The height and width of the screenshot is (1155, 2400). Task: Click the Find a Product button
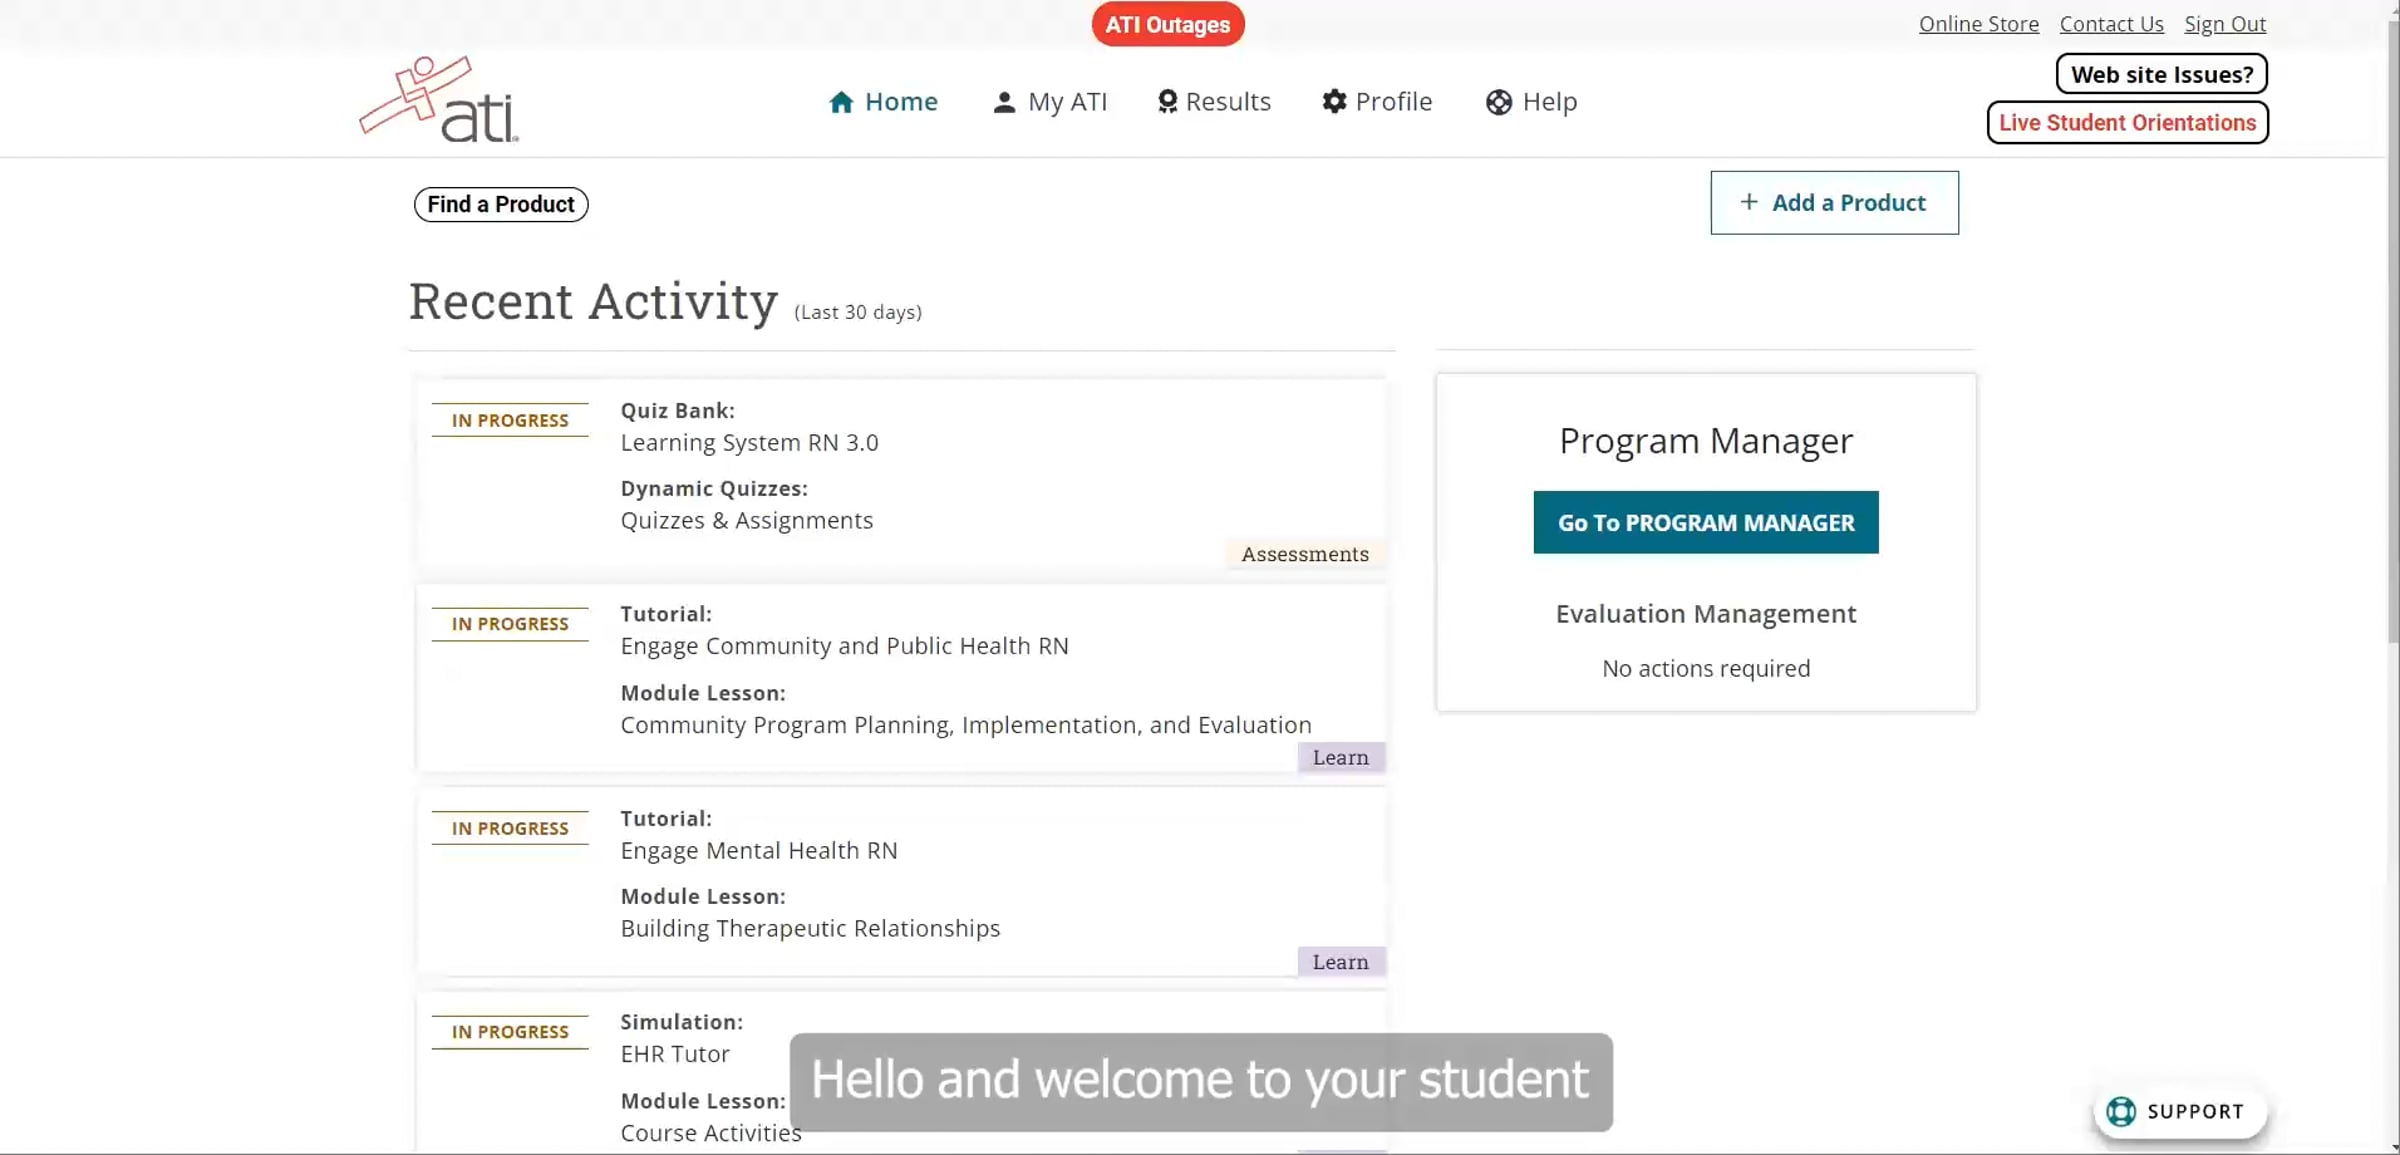click(501, 204)
